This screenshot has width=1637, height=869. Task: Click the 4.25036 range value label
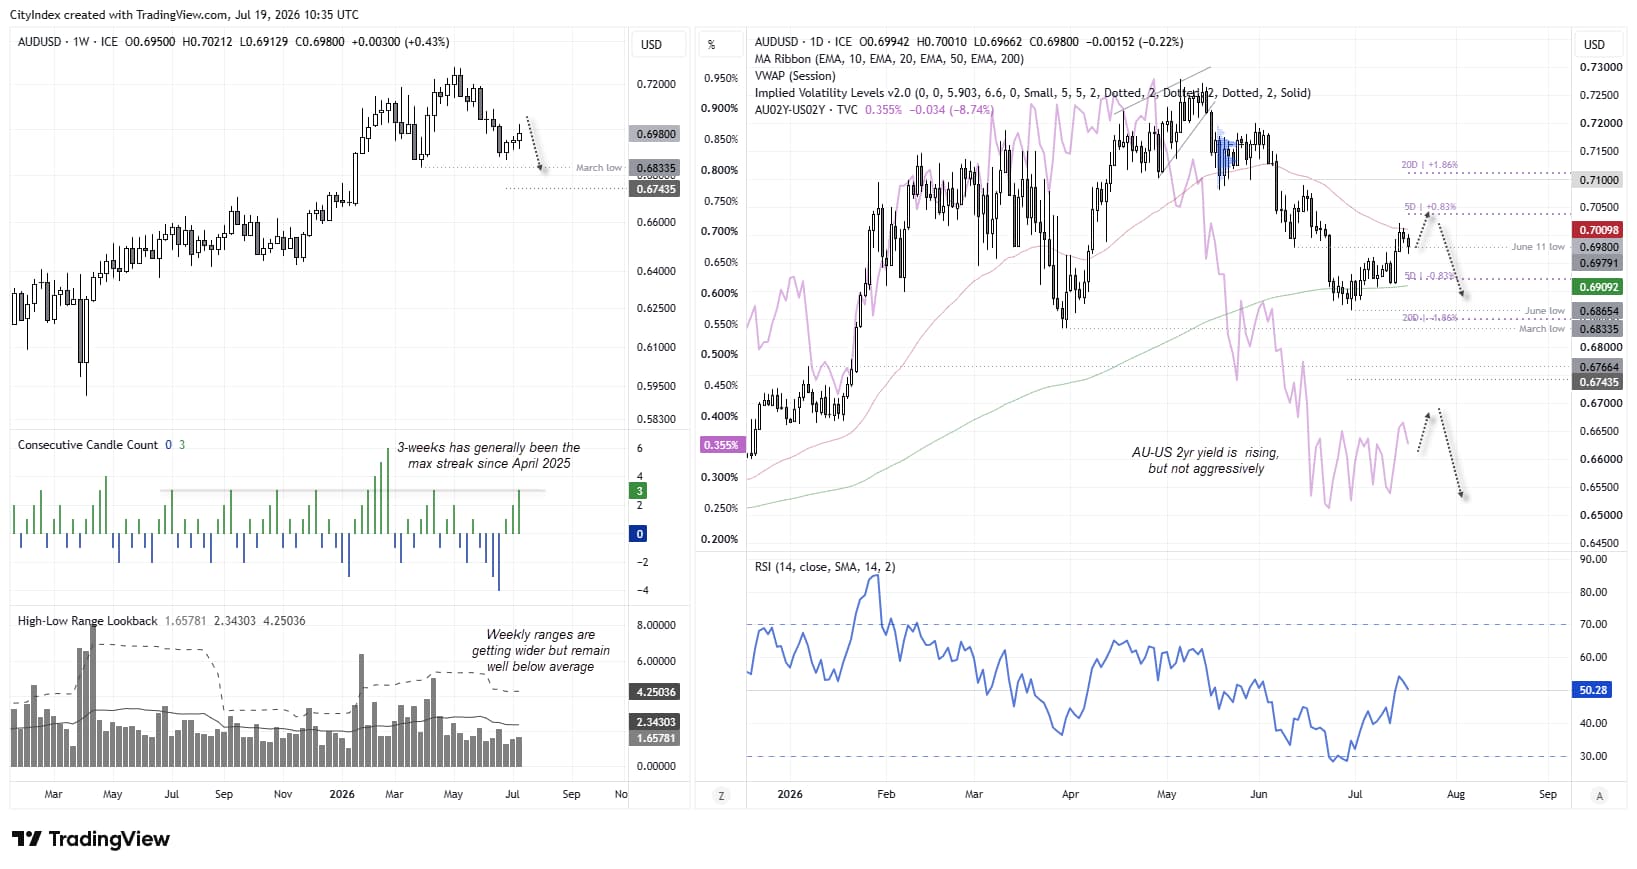[656, 692]
